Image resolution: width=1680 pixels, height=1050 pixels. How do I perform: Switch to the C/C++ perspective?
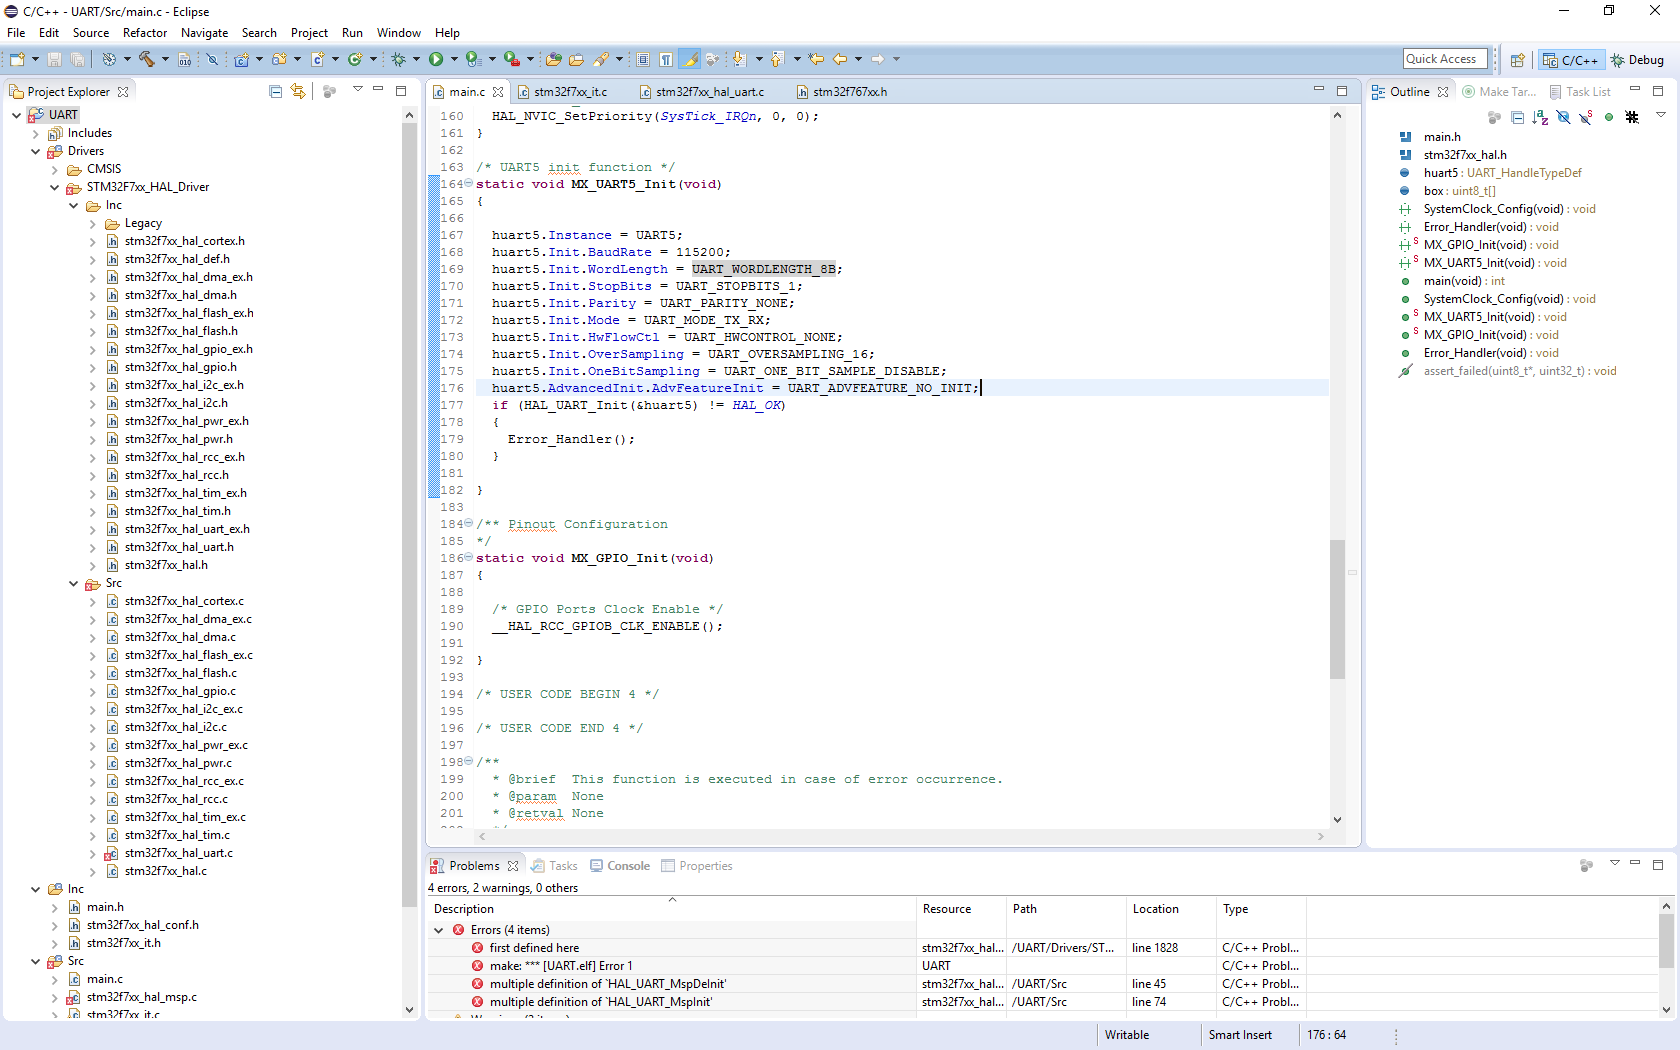point(1571,60)
